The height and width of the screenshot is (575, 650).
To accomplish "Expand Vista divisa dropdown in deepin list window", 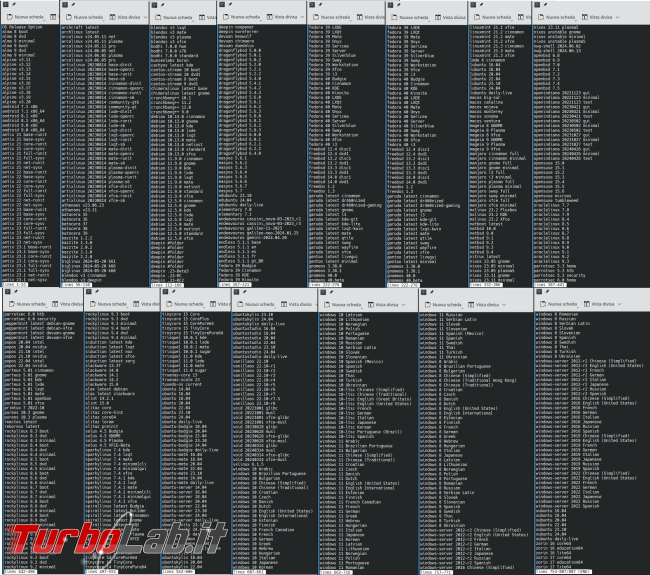I will (x=302, y=17).
